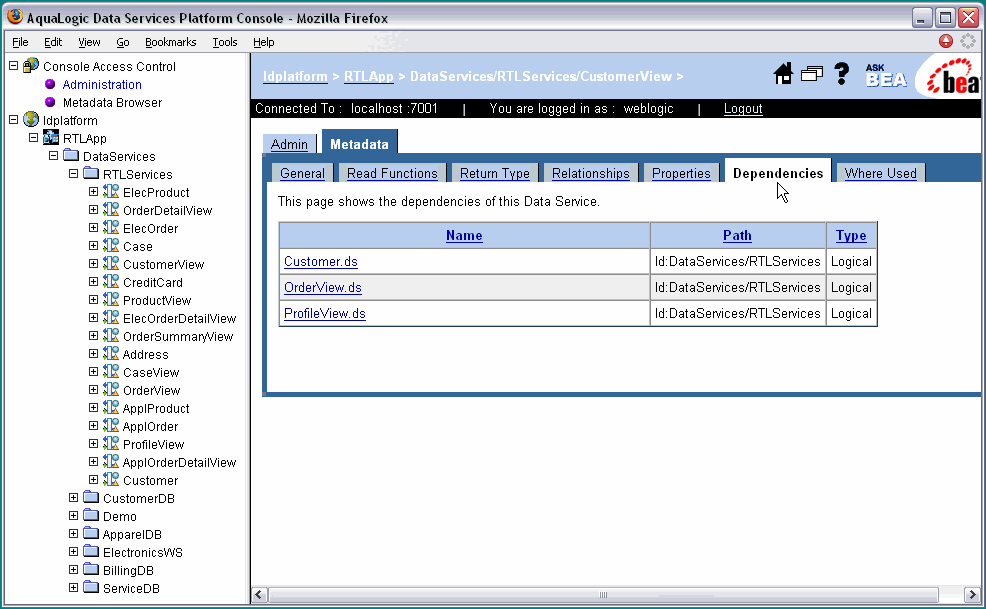The width and height of the screenshot is (986, 609).
Task: Select OrderSummaryView in the tree
Action: [178, 337]
